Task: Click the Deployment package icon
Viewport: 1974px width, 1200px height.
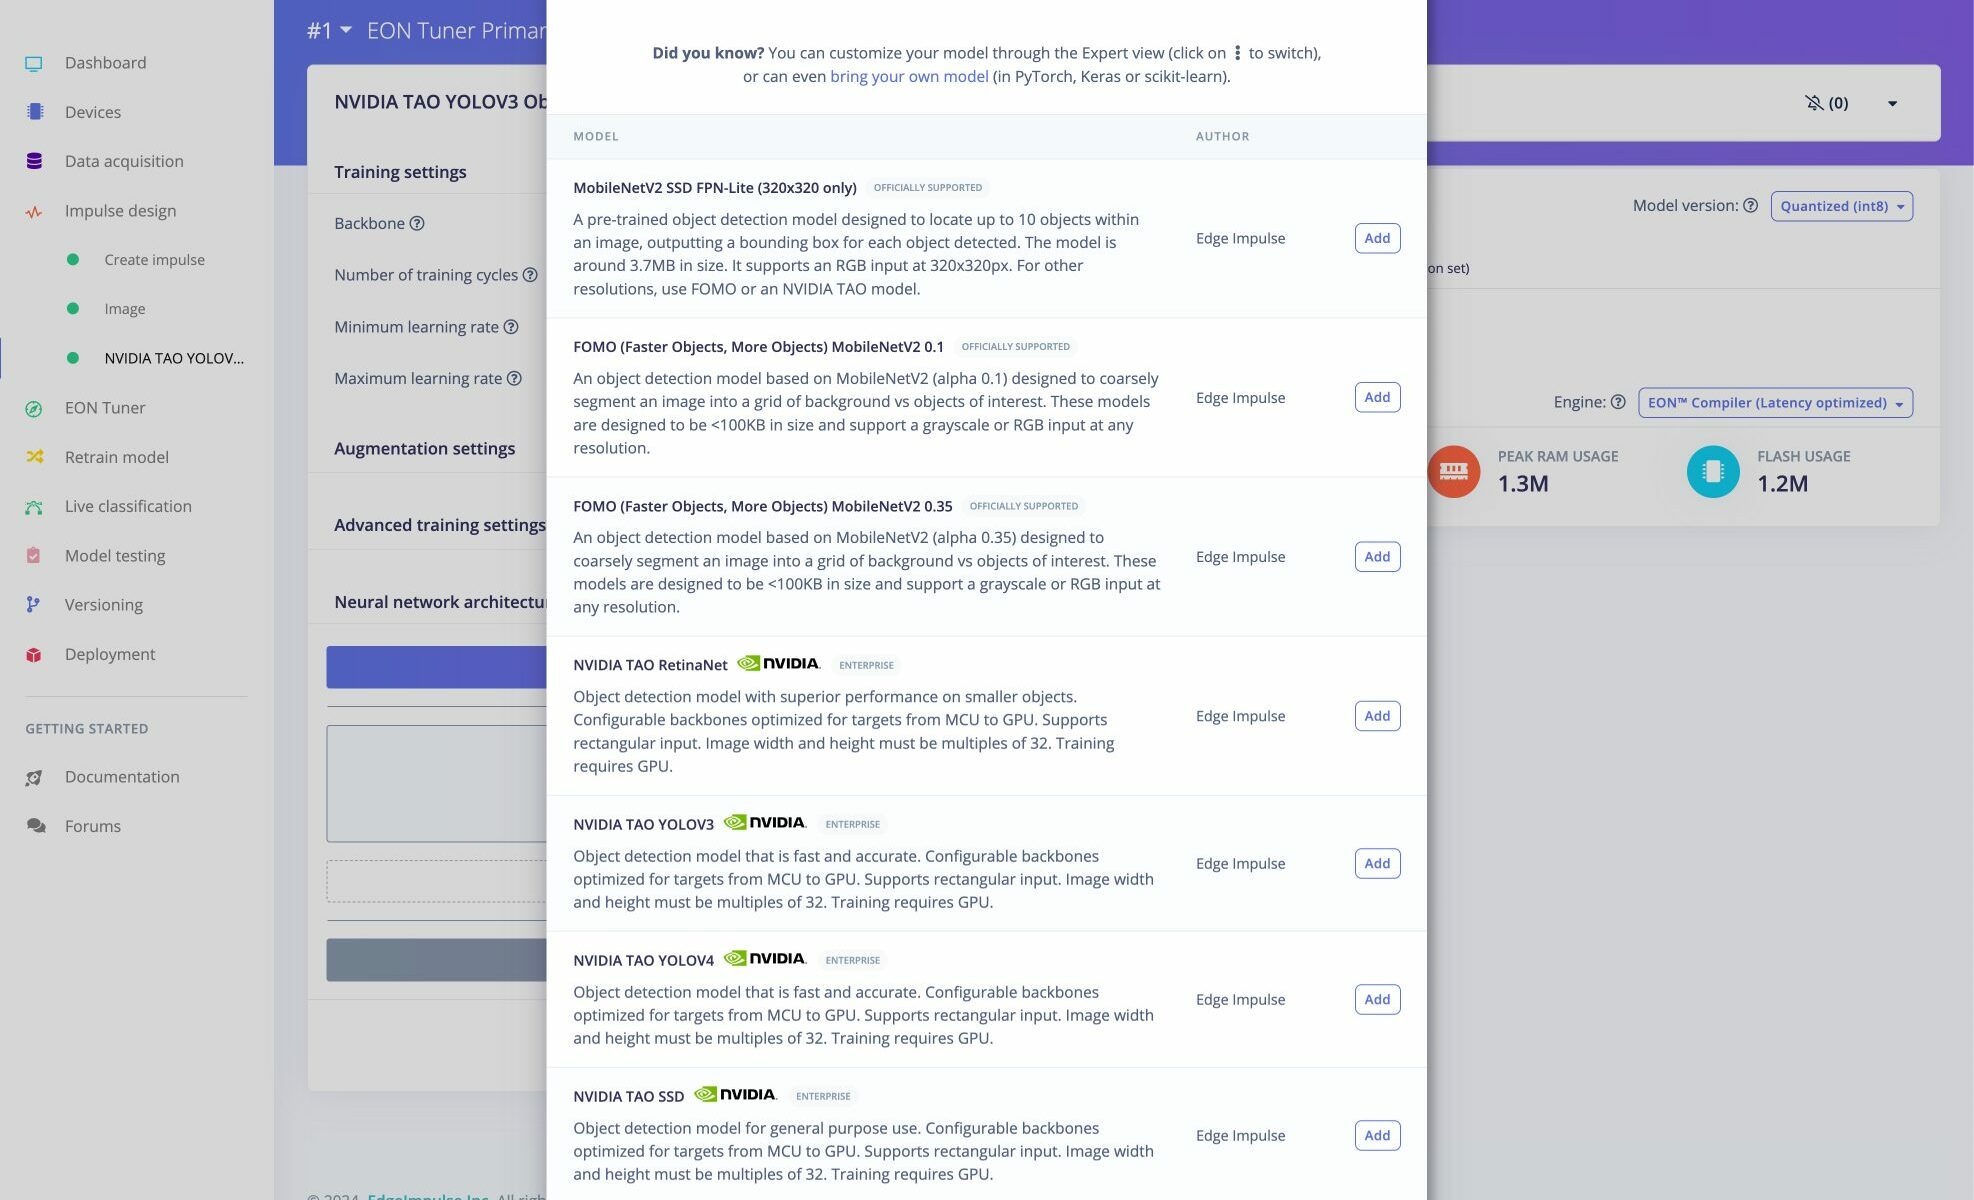Action: click(34, 655)
